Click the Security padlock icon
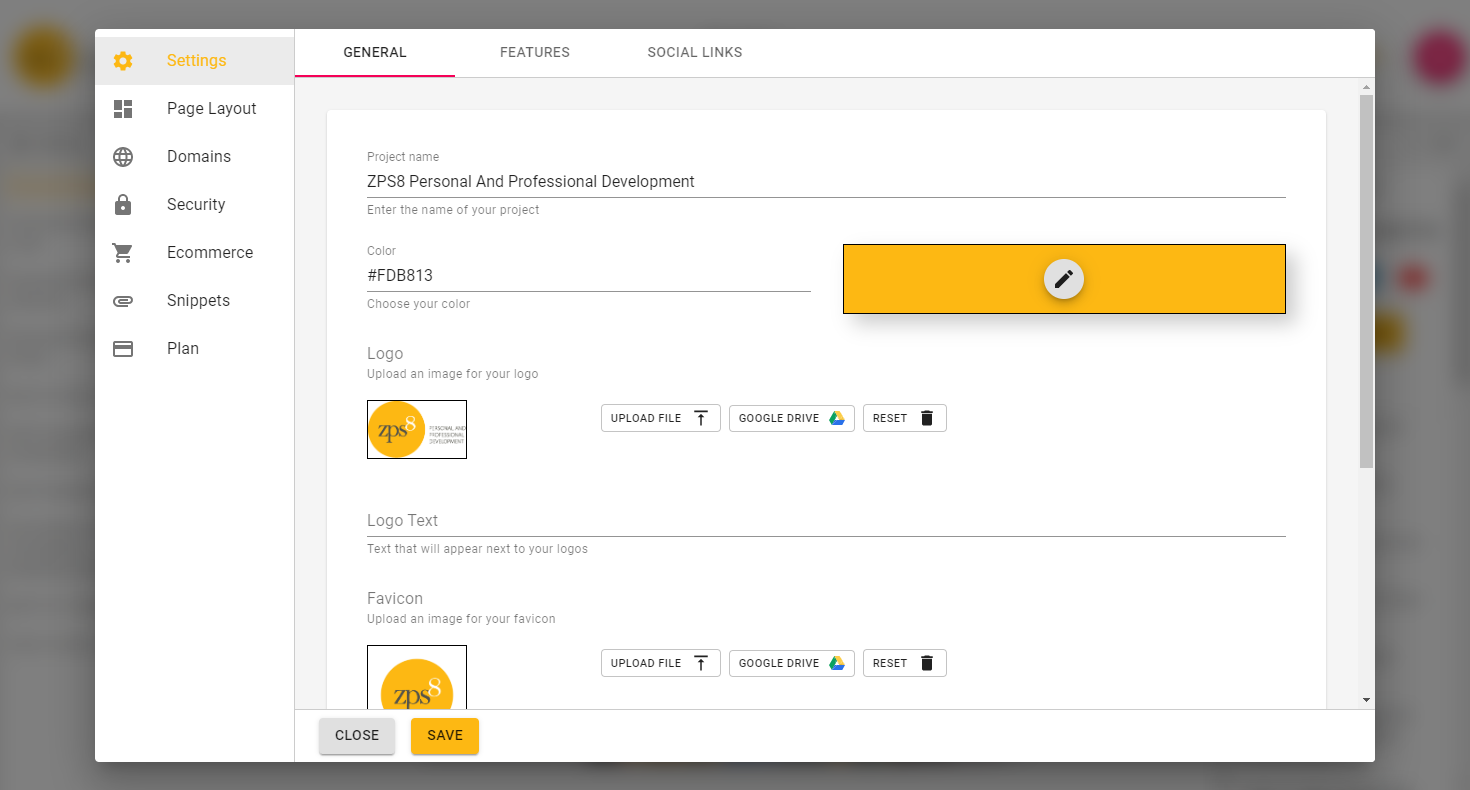Viewport: 1470px width, 790px height. pos(123,205)
